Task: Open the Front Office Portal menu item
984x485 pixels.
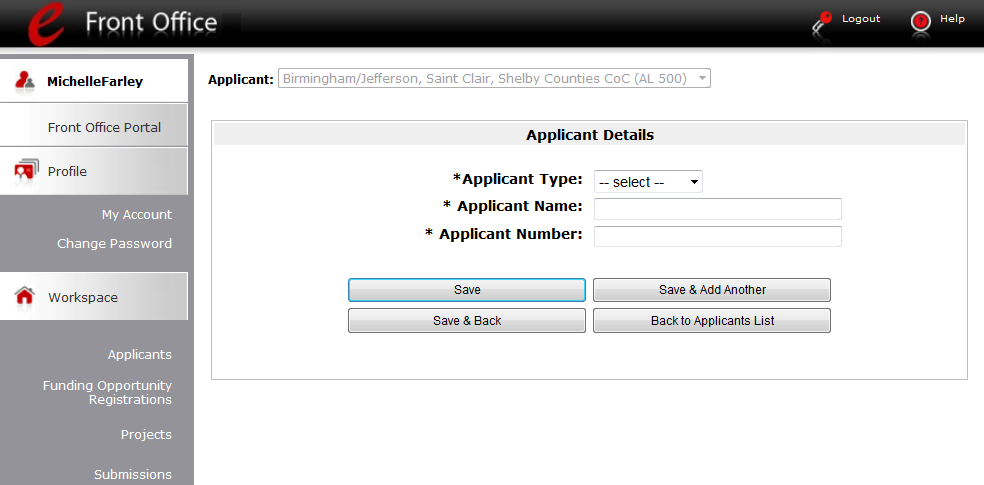Action: pyautogui.click(x=94, y=127)
